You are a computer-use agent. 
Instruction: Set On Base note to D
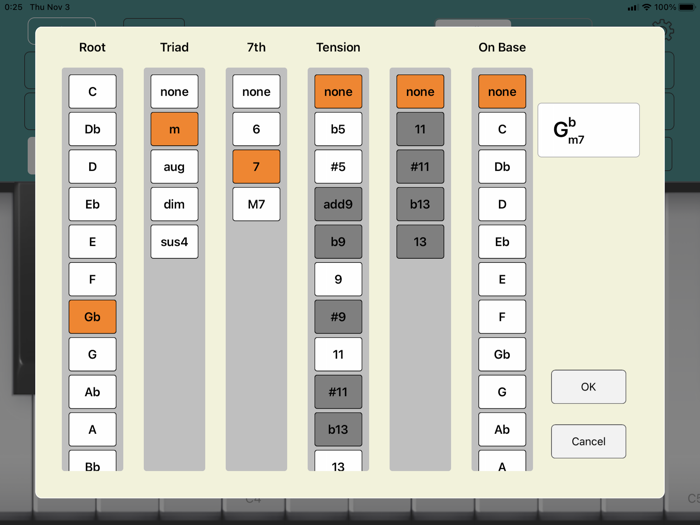[502, 204]
